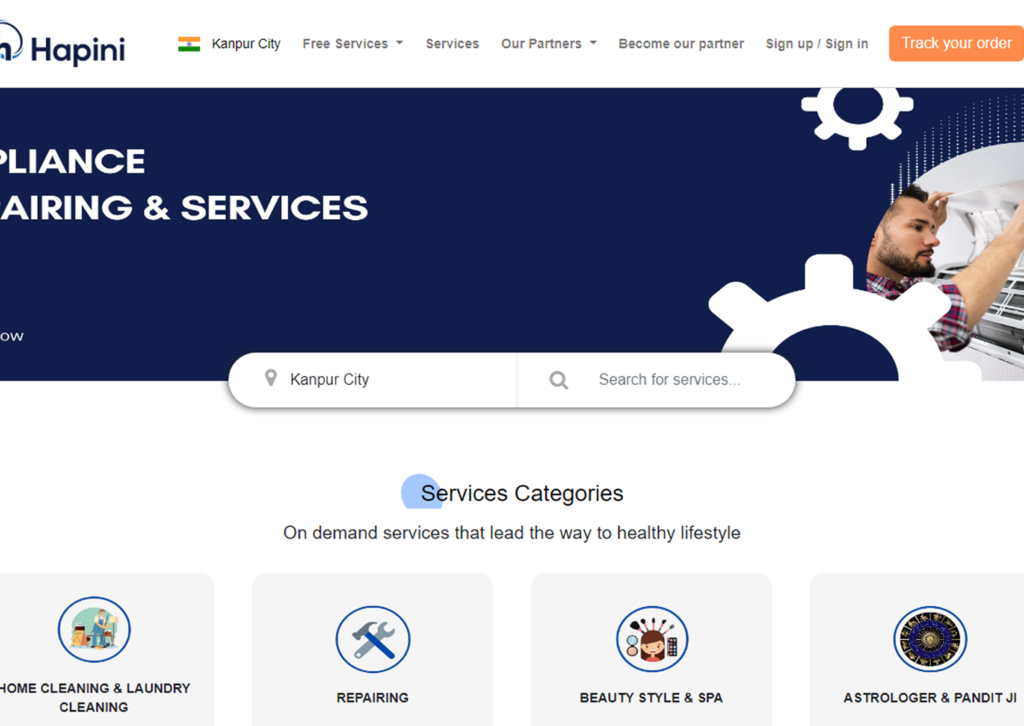
Task: Click the India flag icon
Action: 189,44
